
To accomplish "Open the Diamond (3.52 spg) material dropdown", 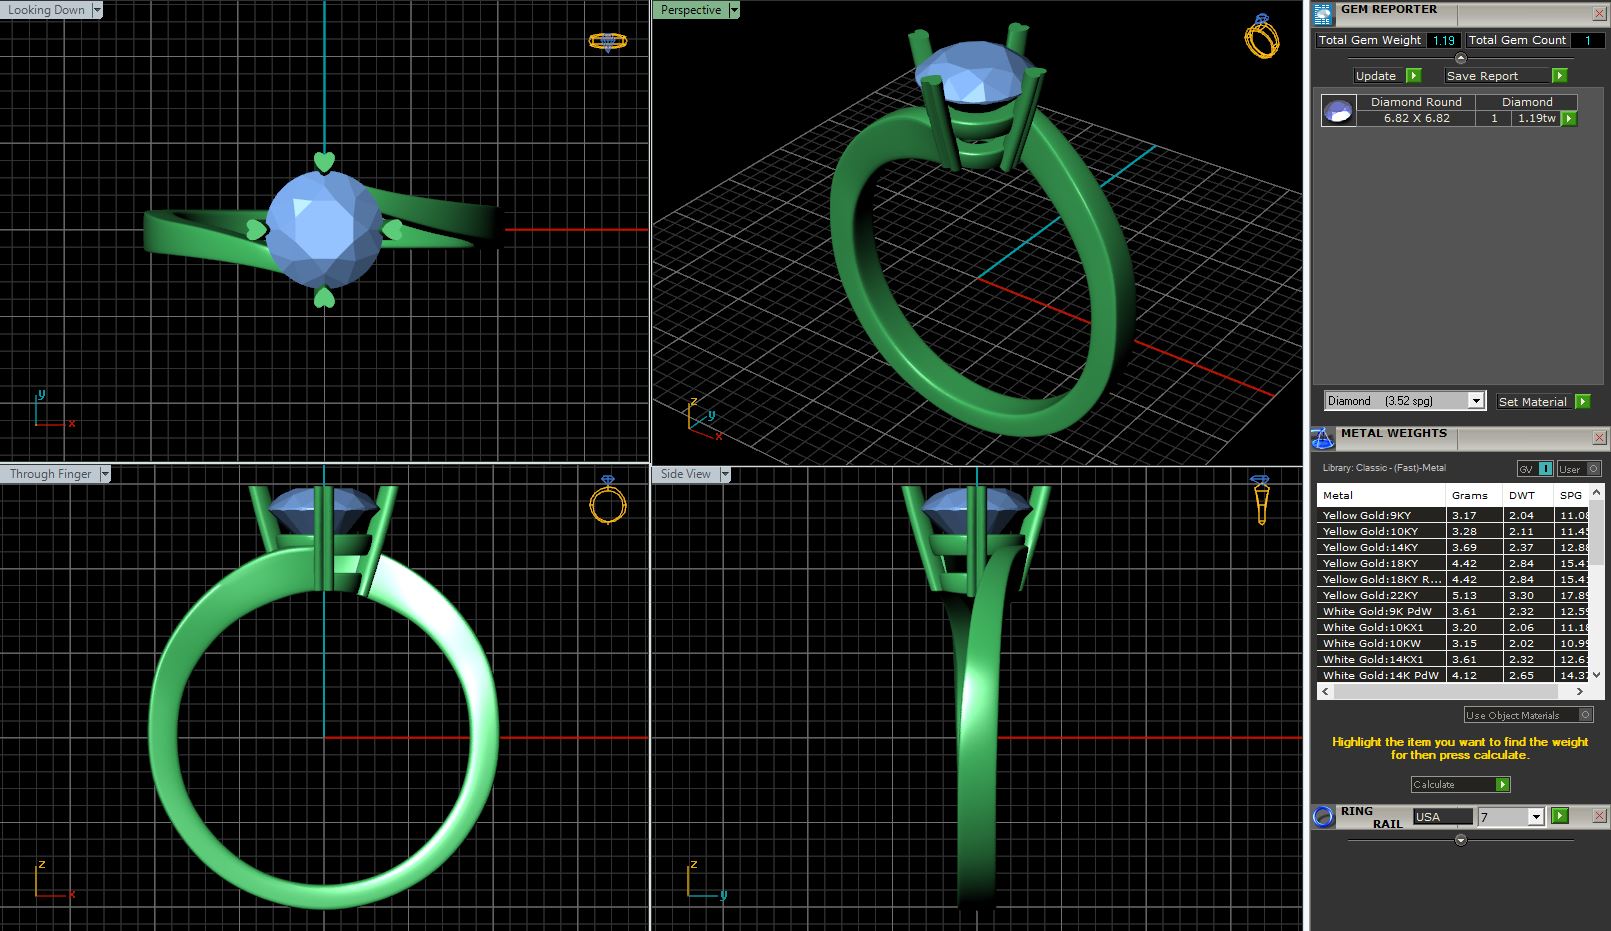I will (1475, 401).
